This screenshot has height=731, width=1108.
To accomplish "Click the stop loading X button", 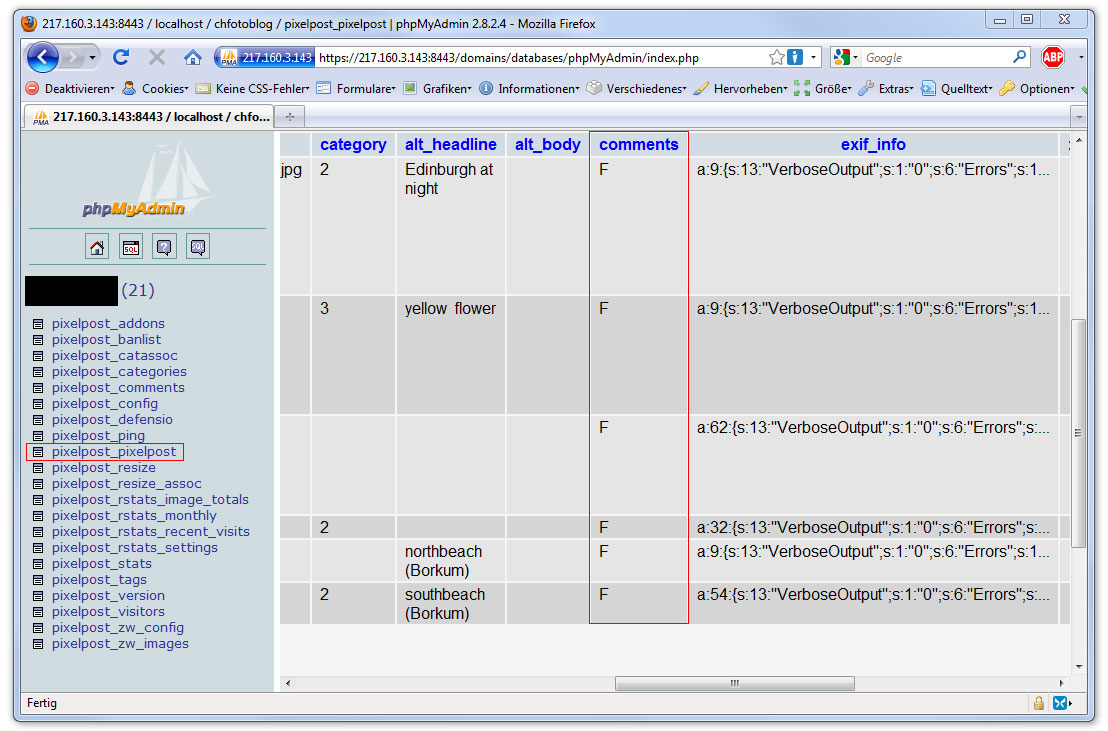I will point(157,57).
